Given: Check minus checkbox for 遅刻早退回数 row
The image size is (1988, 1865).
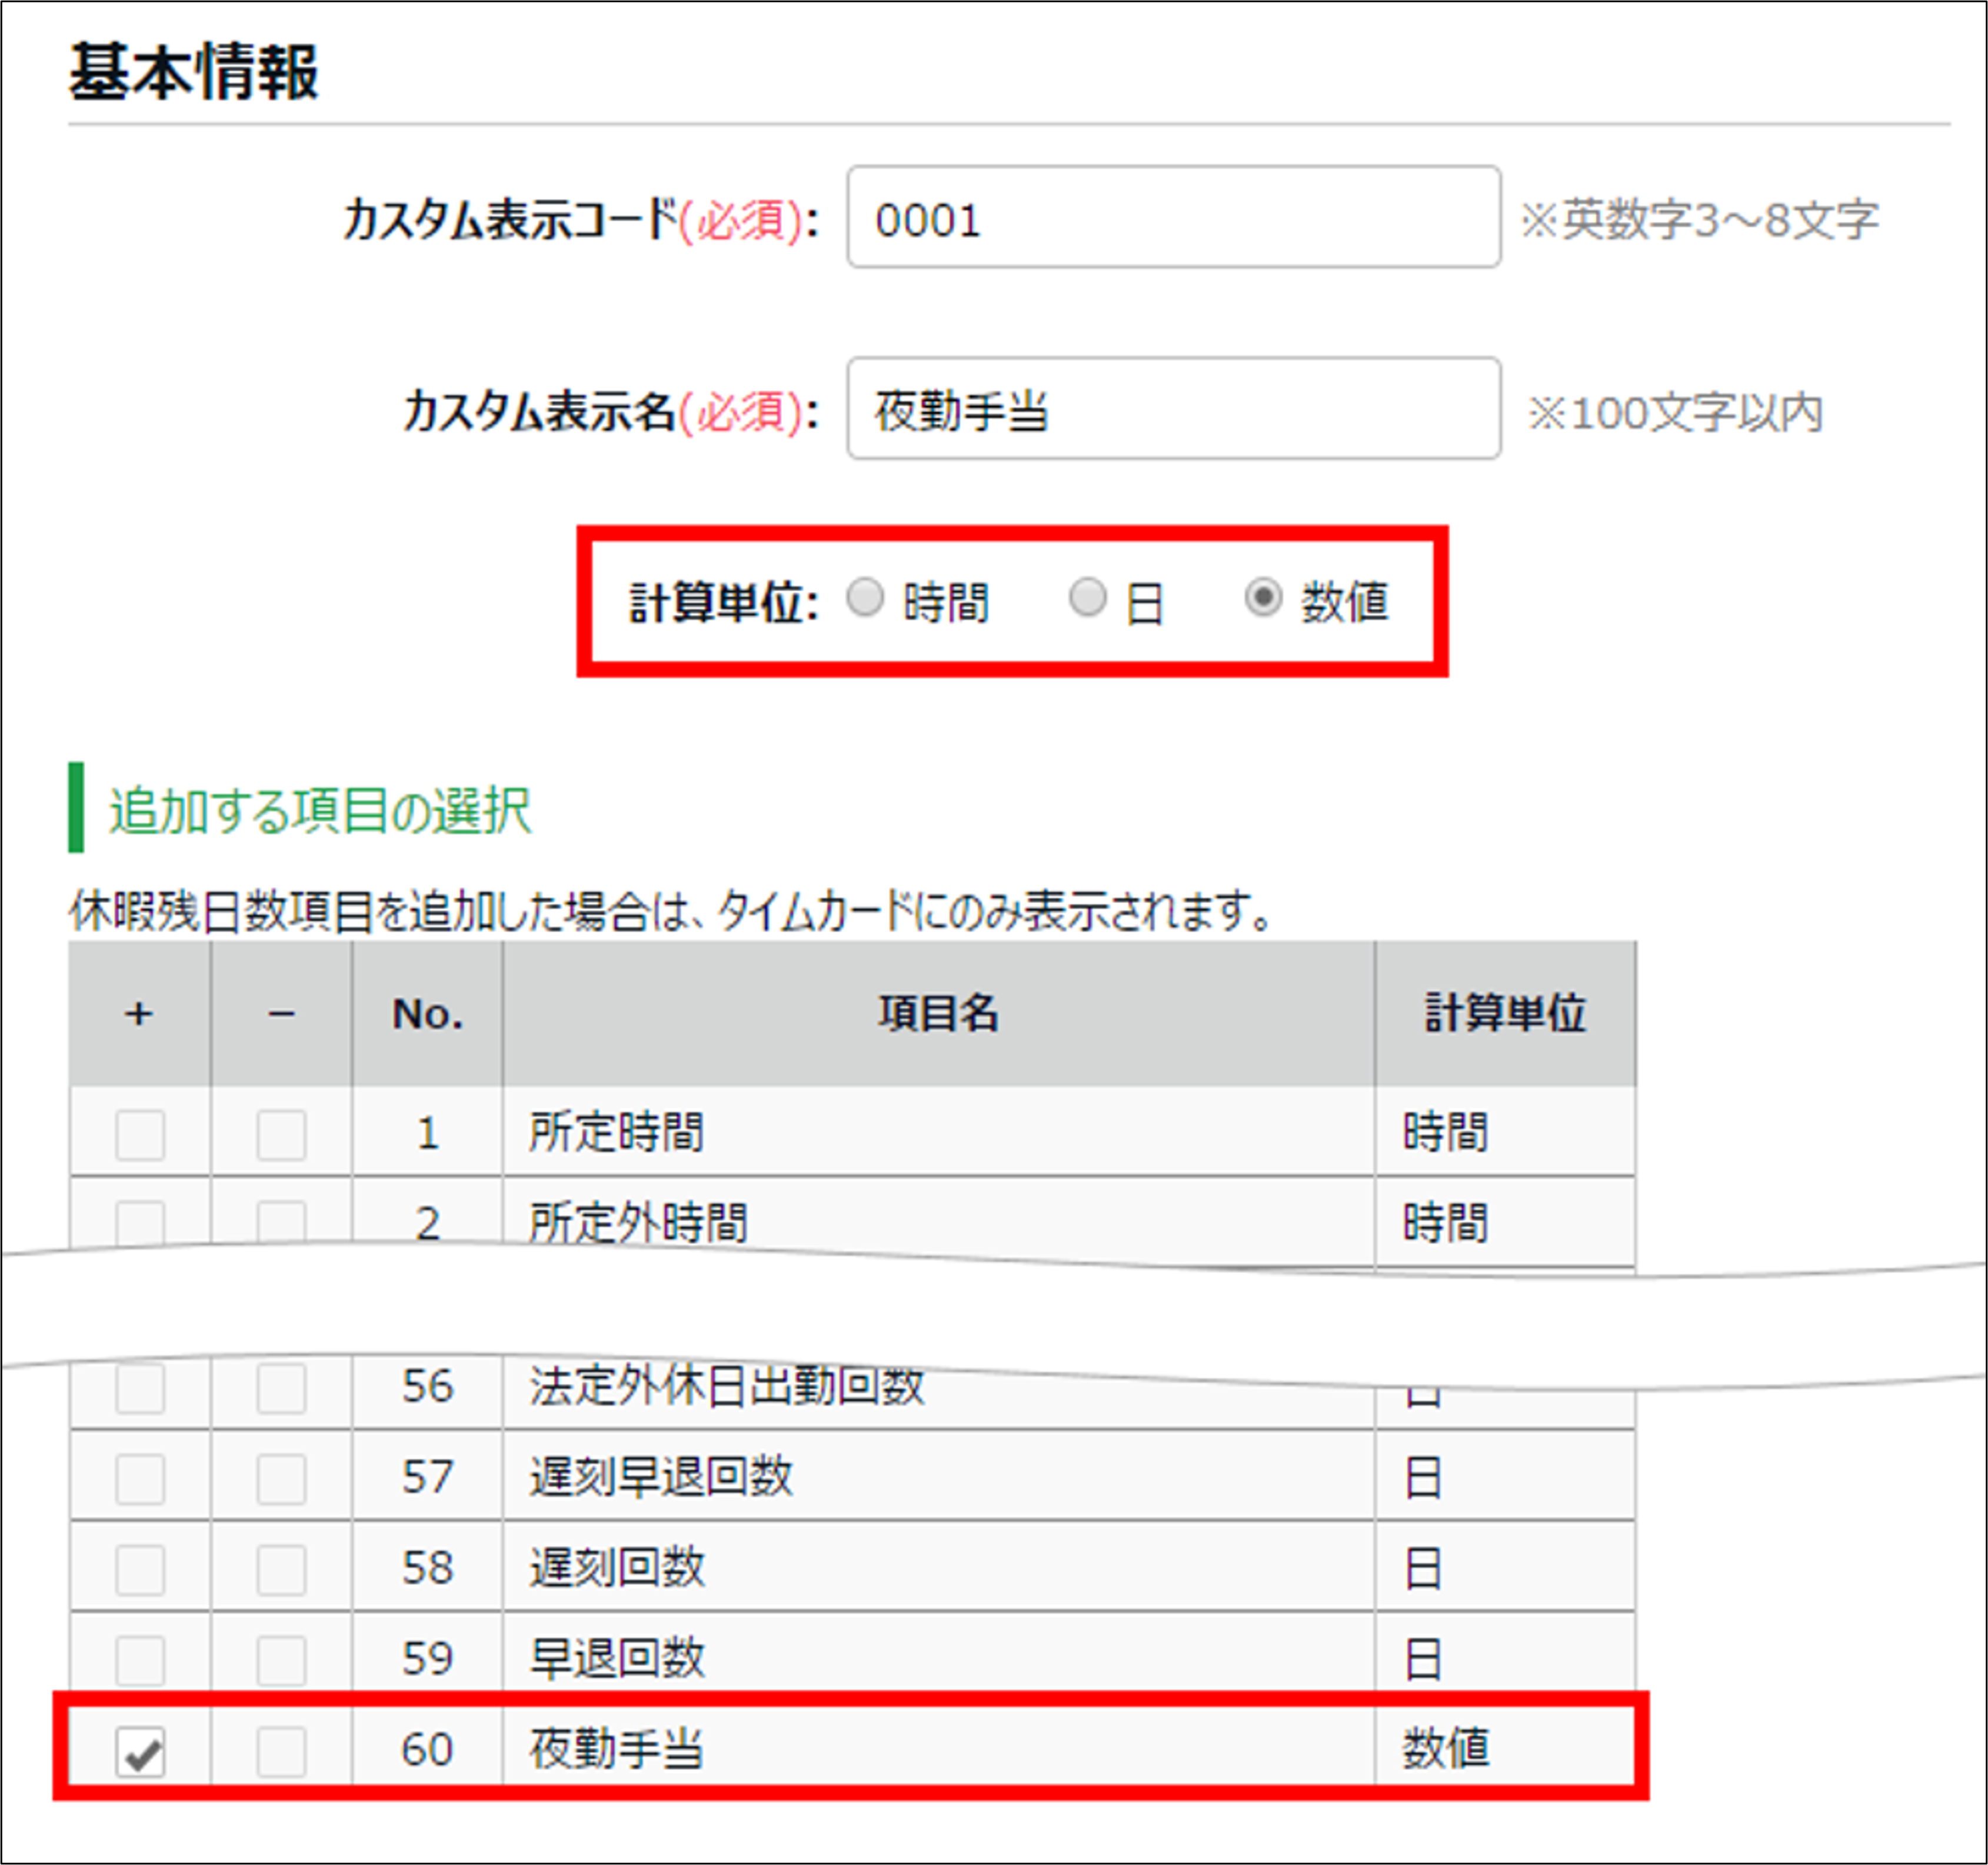Looking at the screenshot, I should click(281, 1479).
